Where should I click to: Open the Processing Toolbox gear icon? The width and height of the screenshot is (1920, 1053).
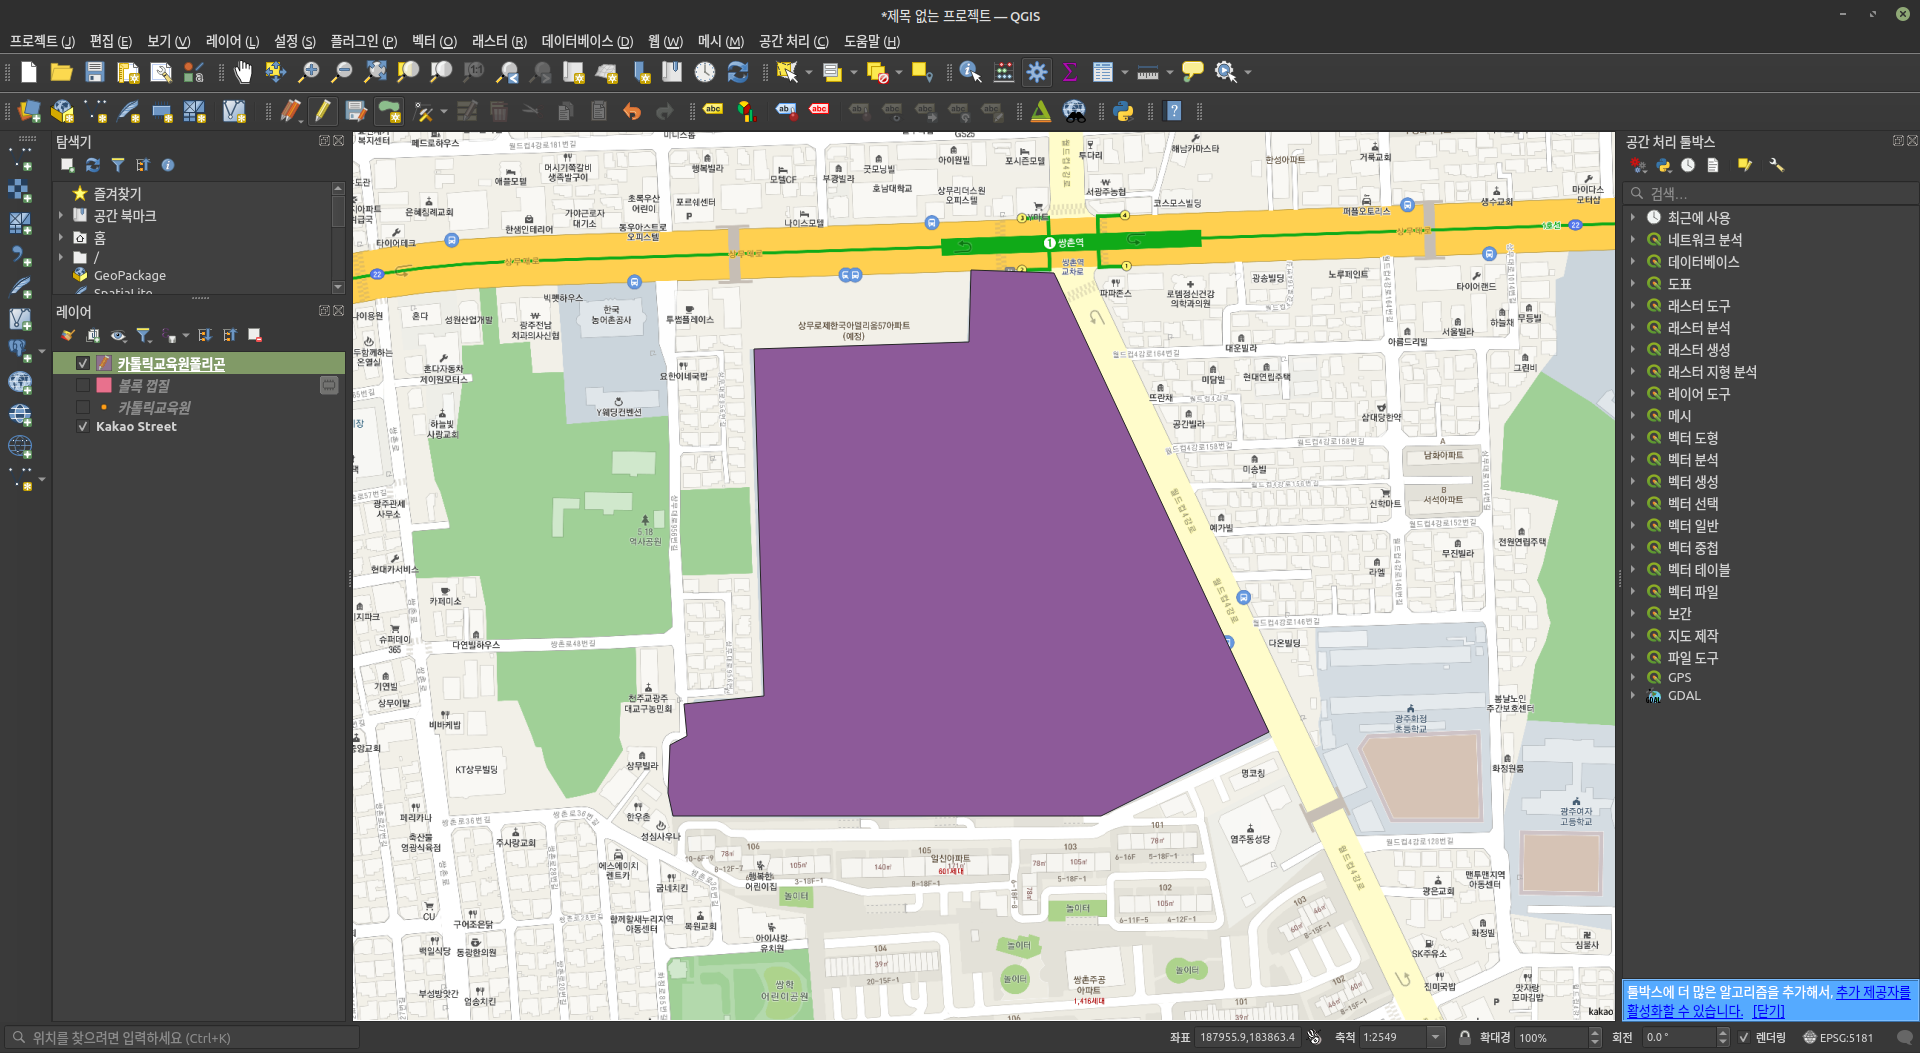tap(1037, 72)
